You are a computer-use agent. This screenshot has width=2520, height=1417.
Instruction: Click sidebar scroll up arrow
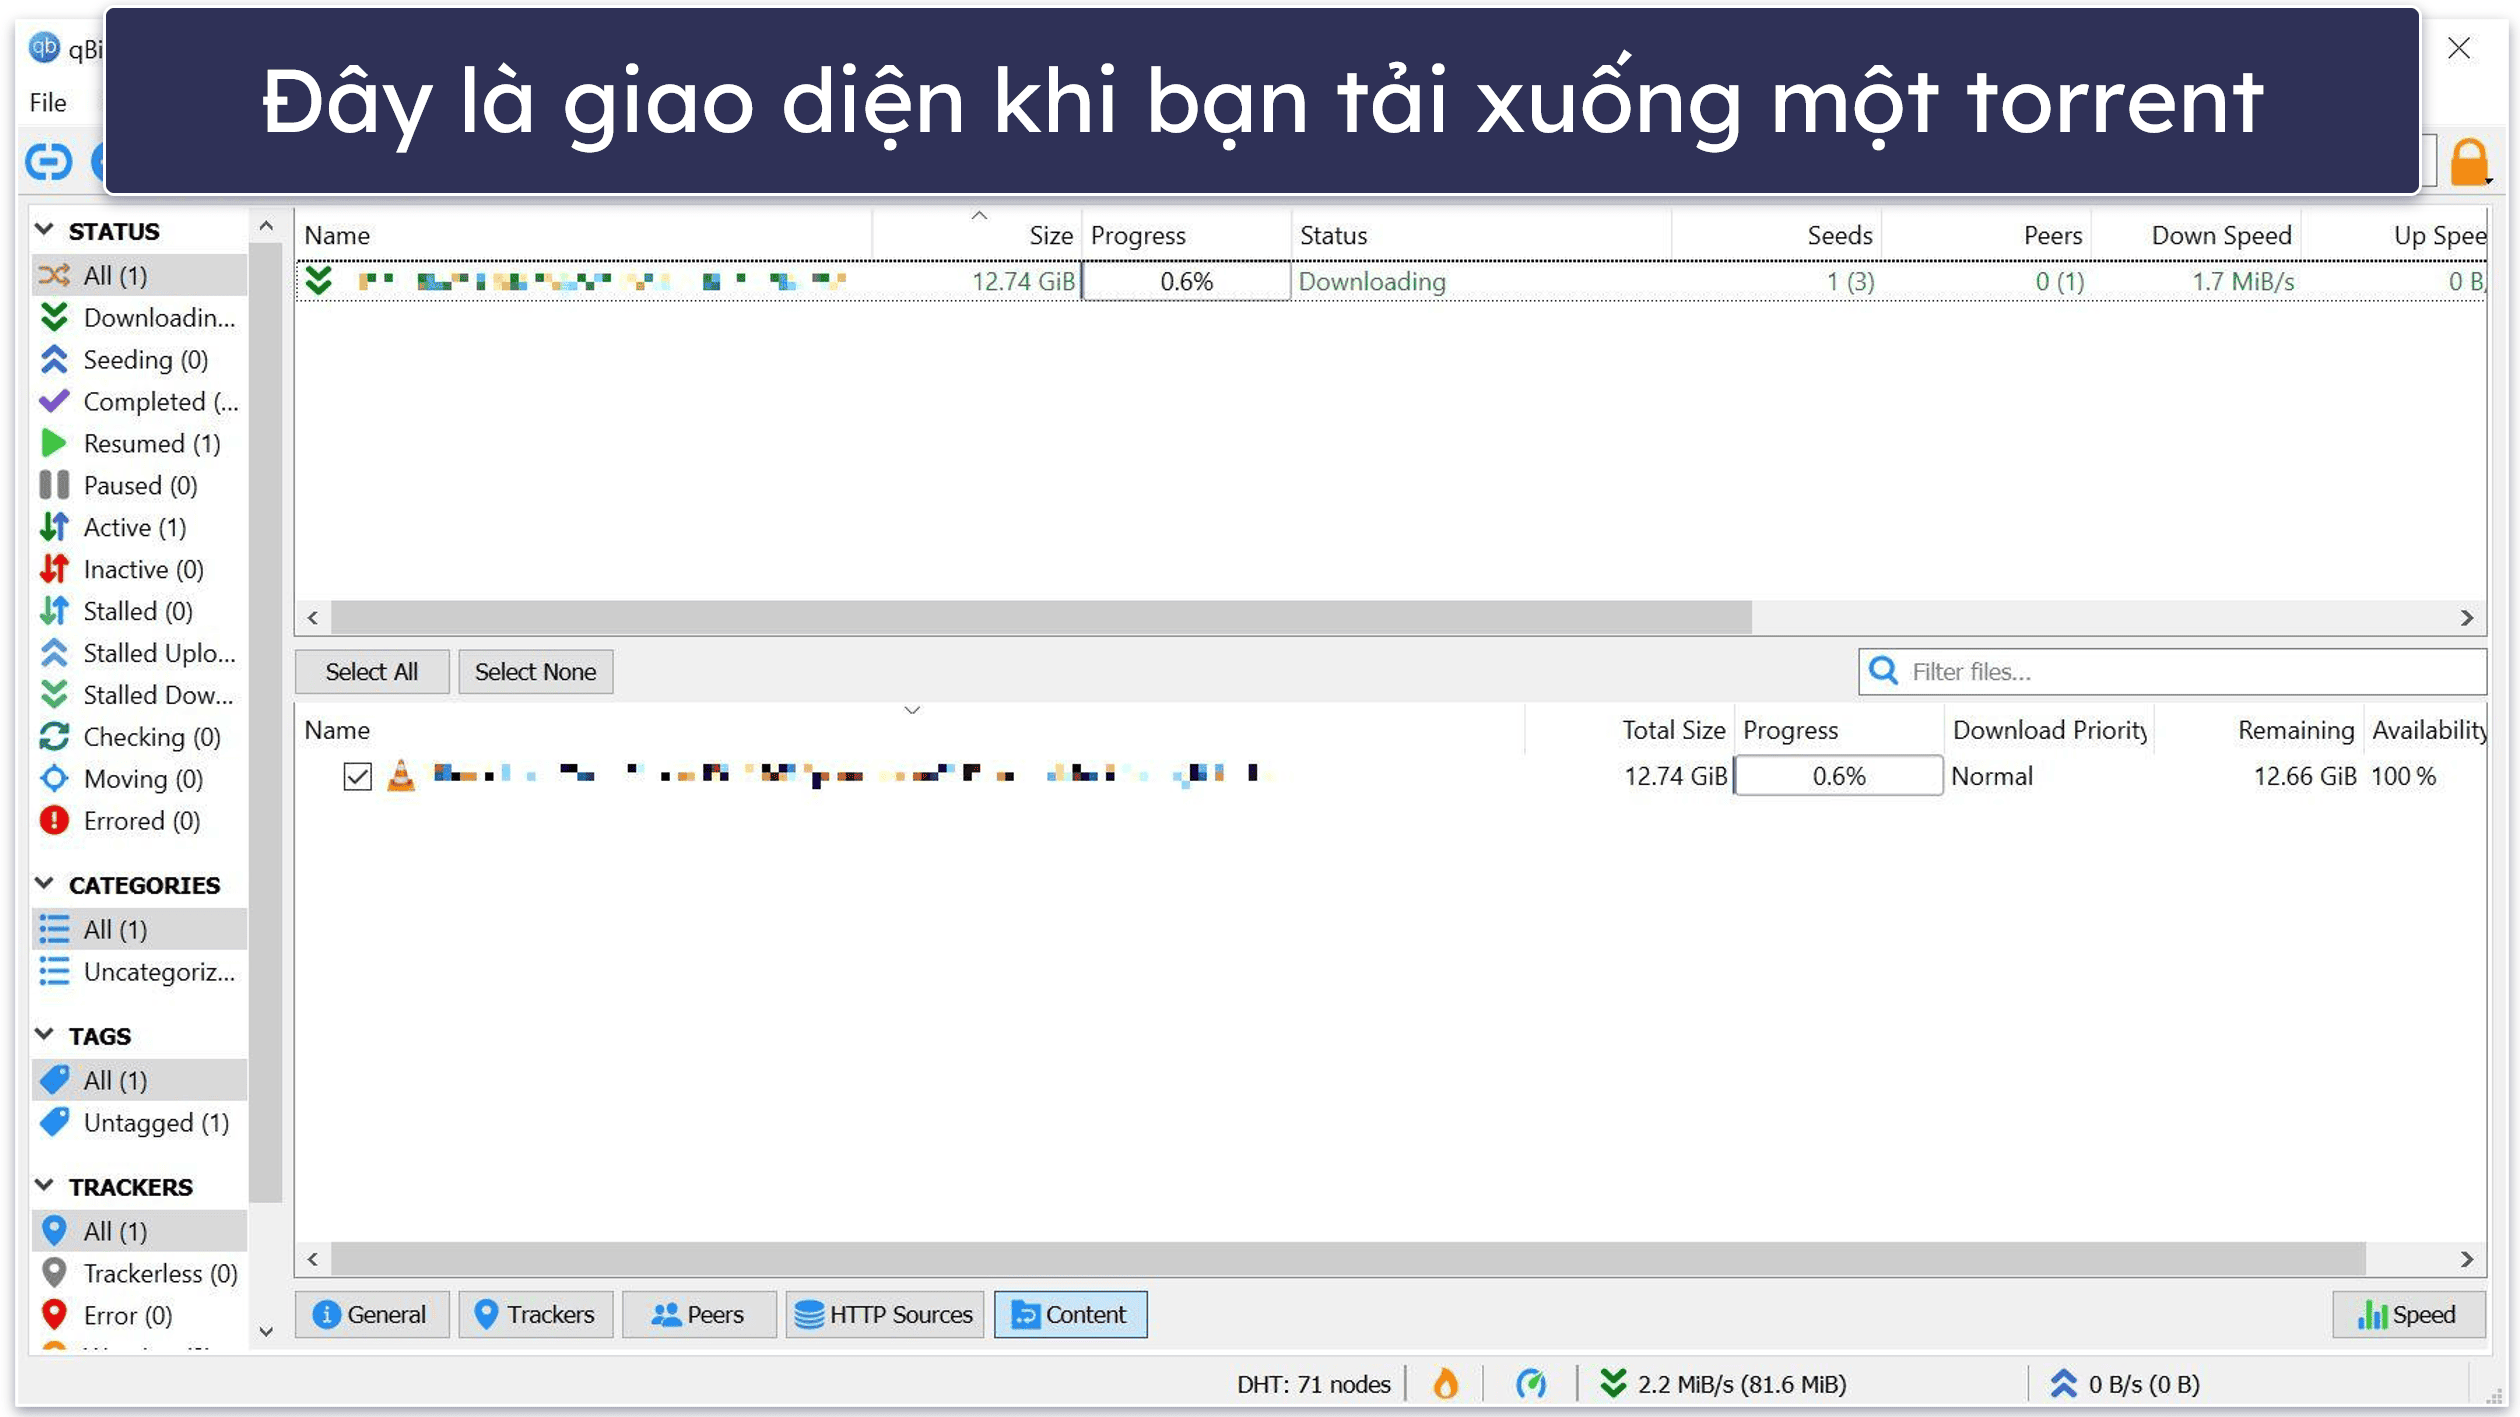pos(266,226)
